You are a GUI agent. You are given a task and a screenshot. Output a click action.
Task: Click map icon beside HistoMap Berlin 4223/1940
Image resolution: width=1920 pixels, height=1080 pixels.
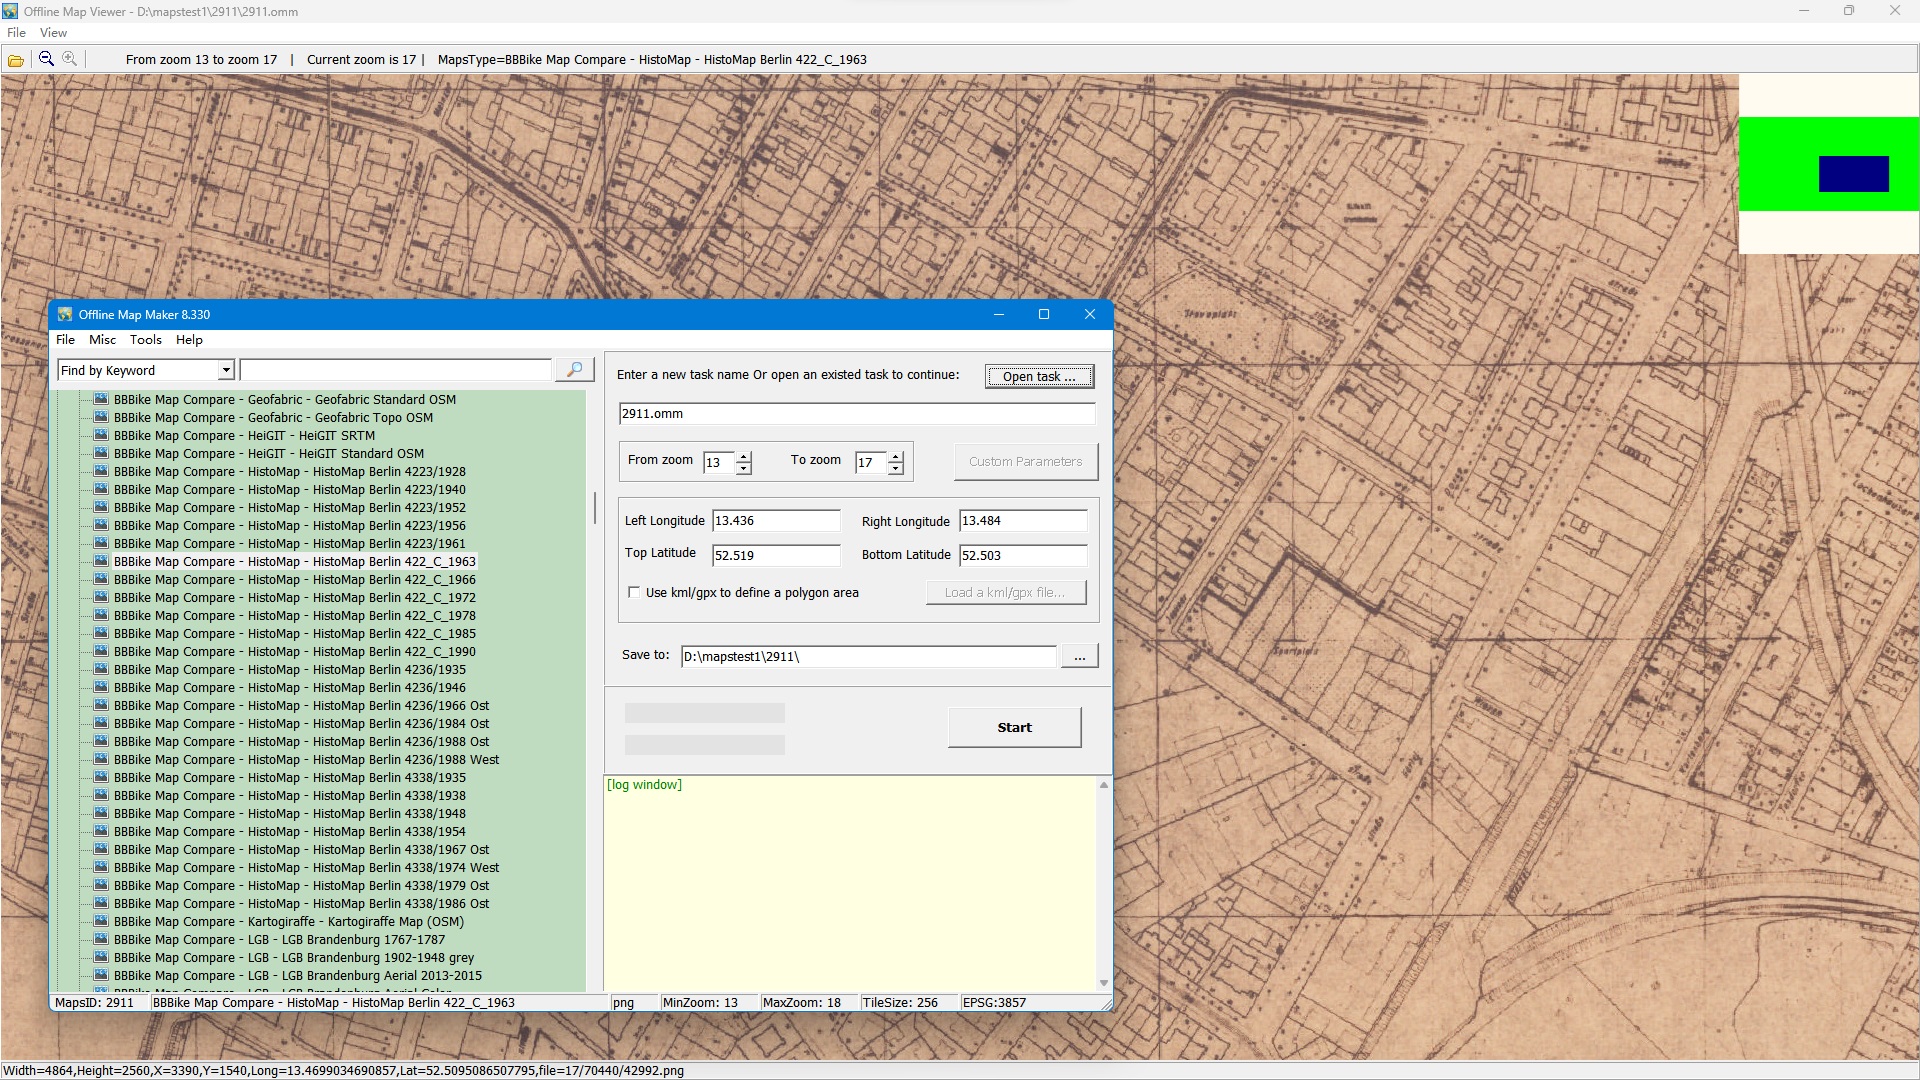click(101, 489)
